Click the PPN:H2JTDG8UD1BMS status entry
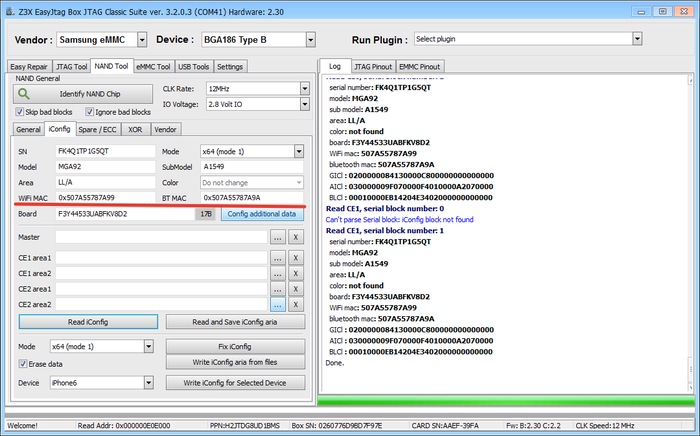The height and width of the screenshot is (436, 700). (x=245, y=426)
